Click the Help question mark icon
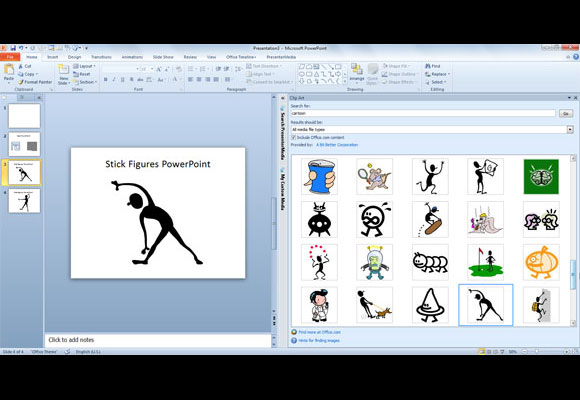Image resolution: width=580 pixels, height=400 pixels. pos(576,57)
